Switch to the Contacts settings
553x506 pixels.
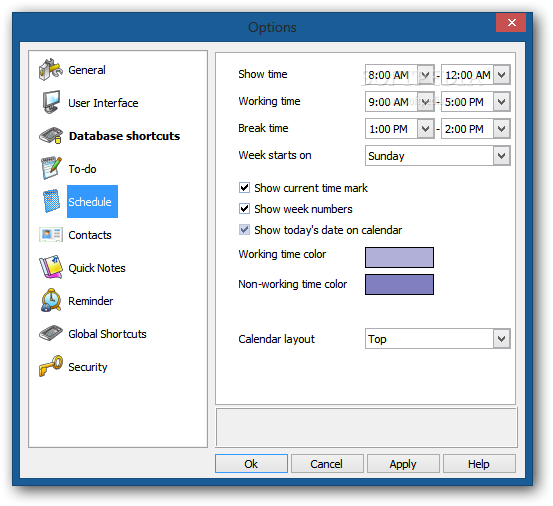pos(90,235)
